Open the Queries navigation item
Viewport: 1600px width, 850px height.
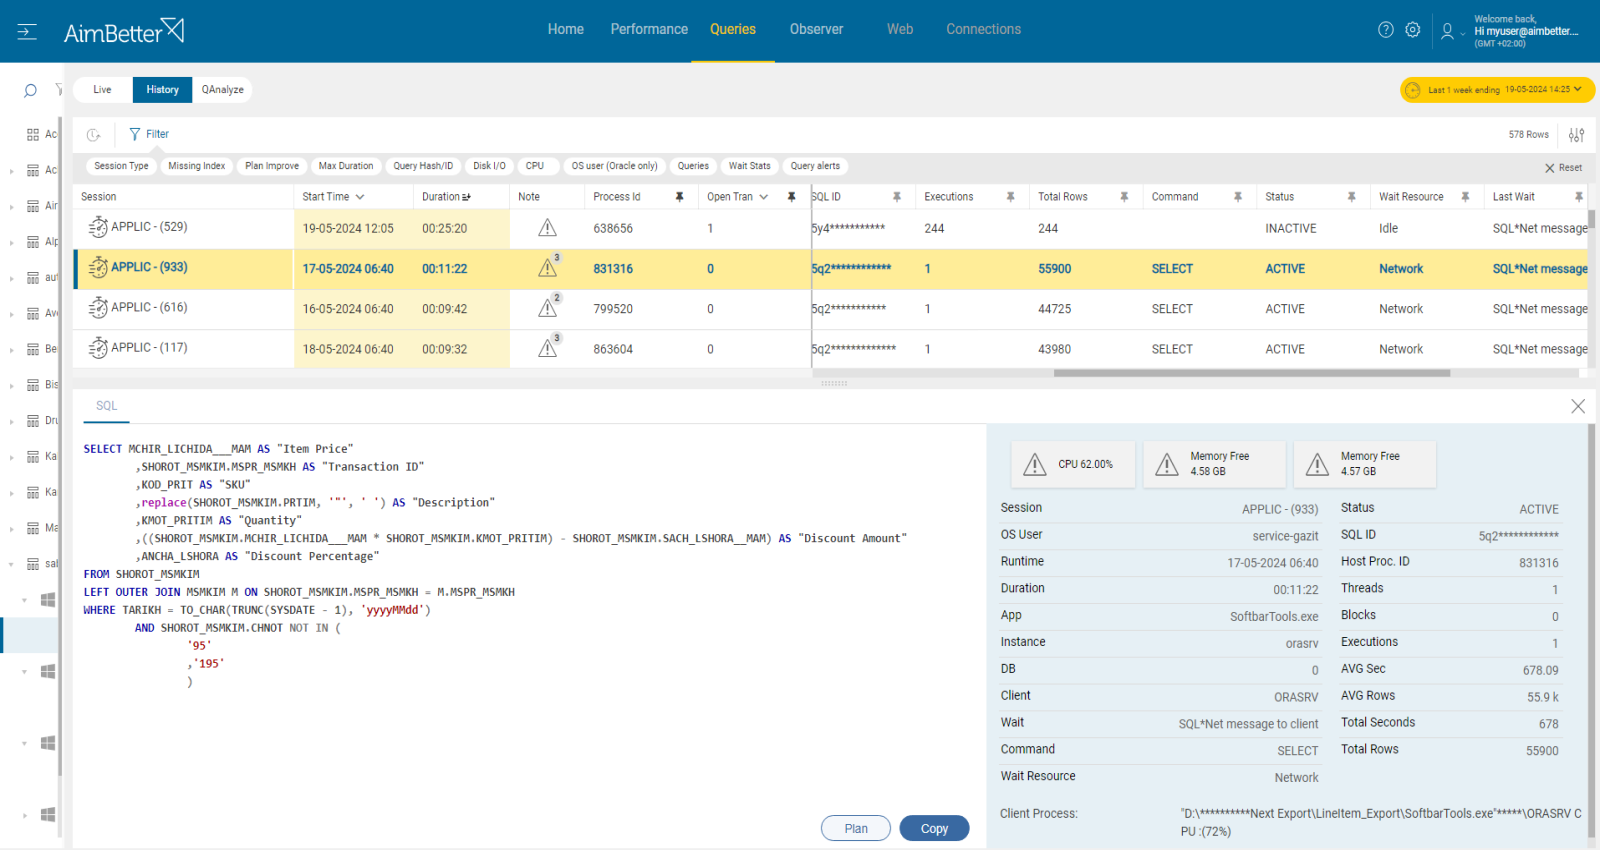click(733, 30)
